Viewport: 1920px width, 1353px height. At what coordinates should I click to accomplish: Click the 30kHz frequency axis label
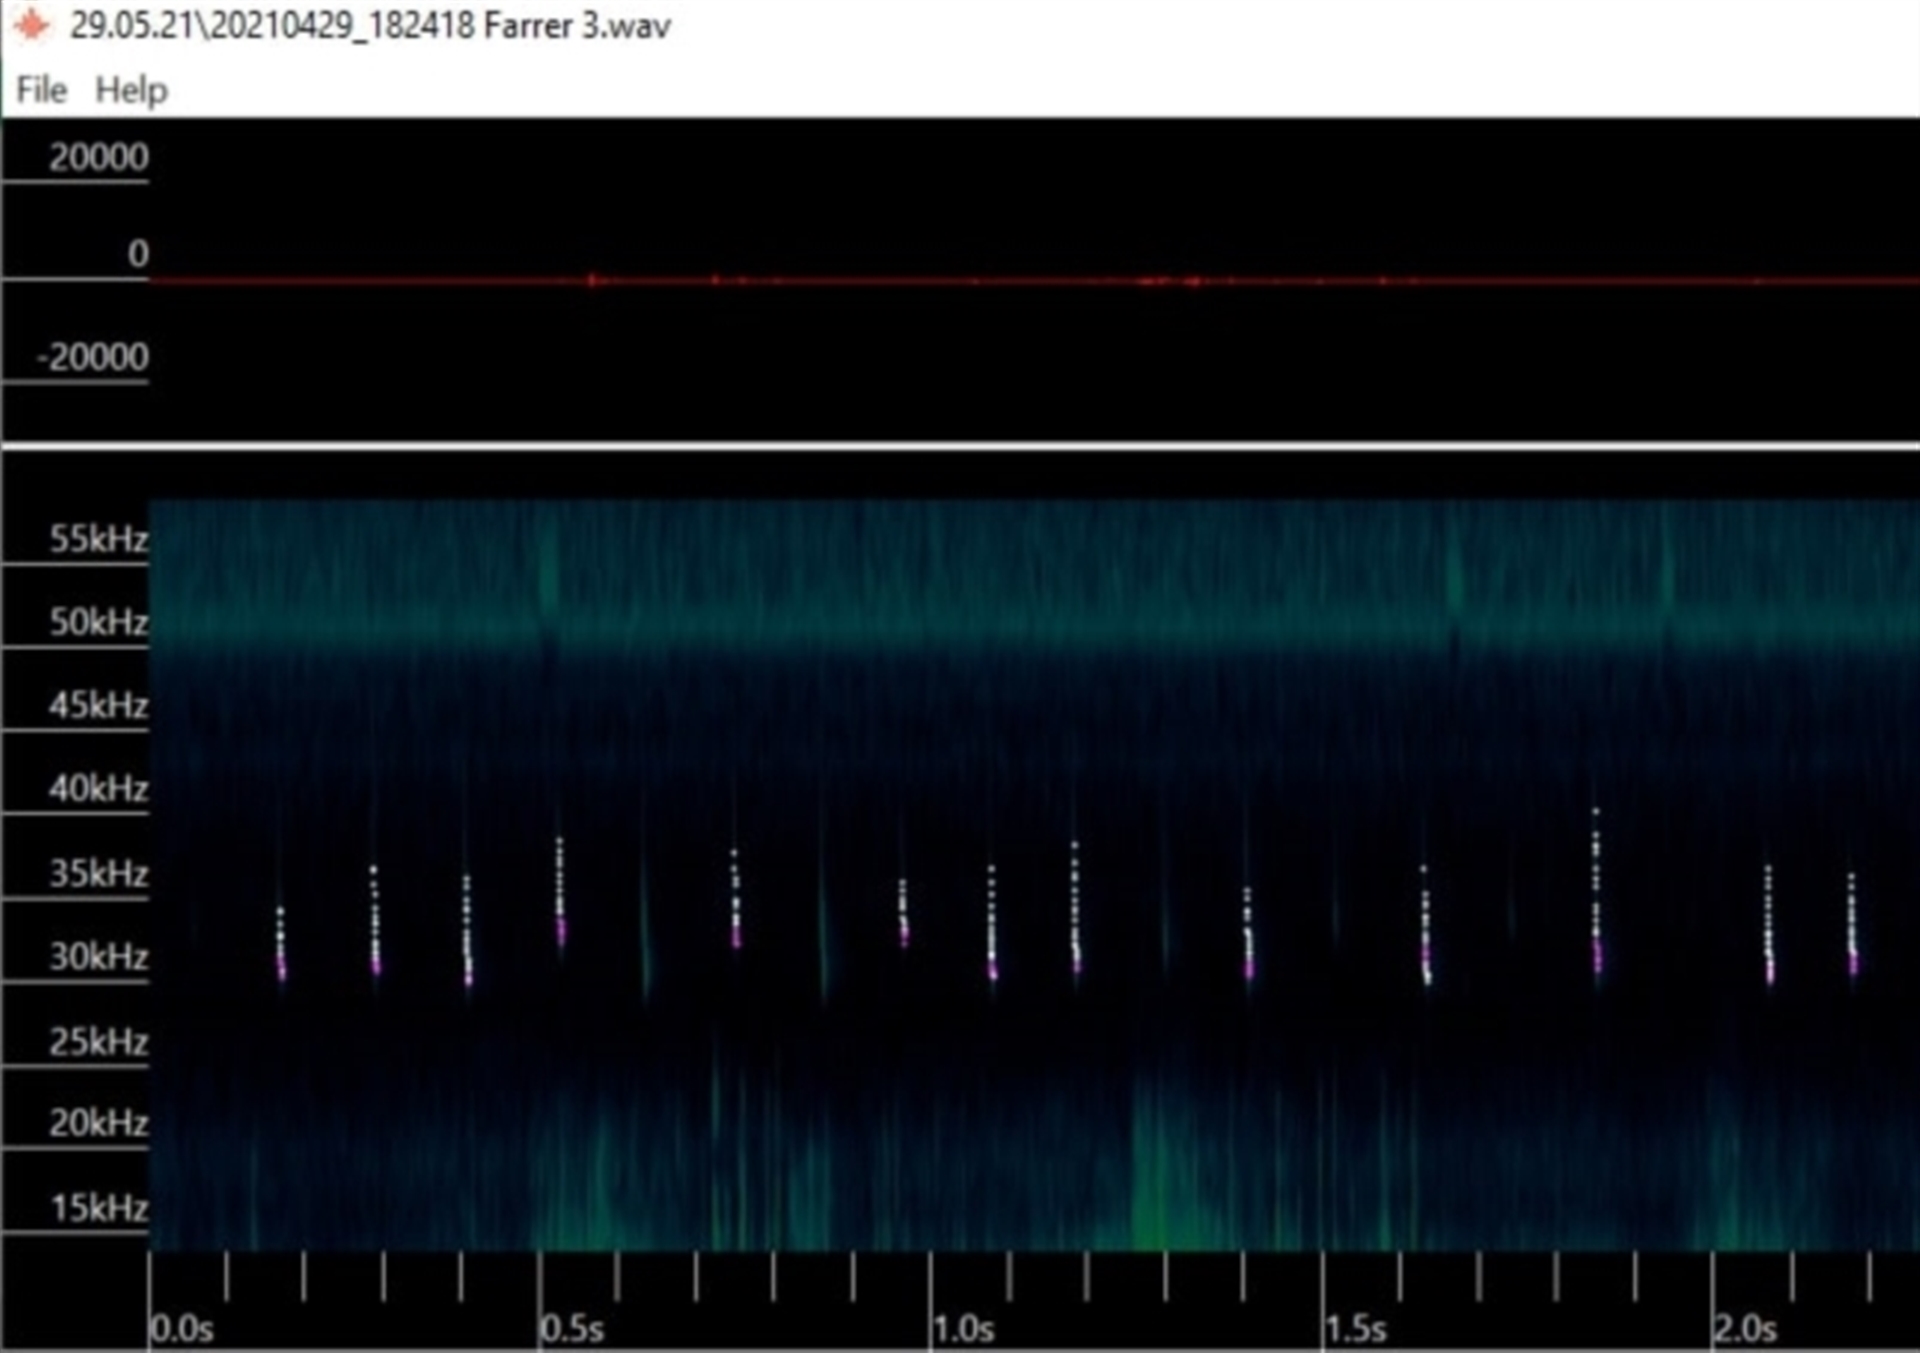(98, 957)
